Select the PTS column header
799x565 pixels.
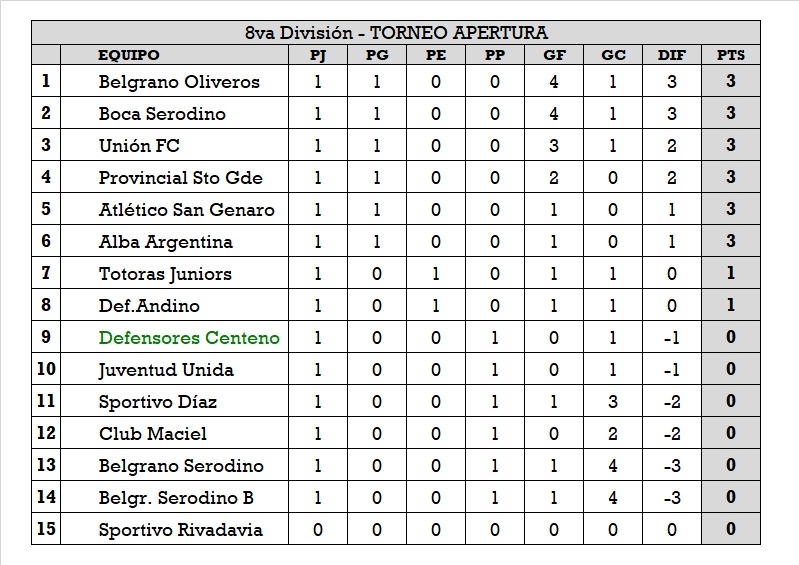pyautogui.click(x=730, y=56)
